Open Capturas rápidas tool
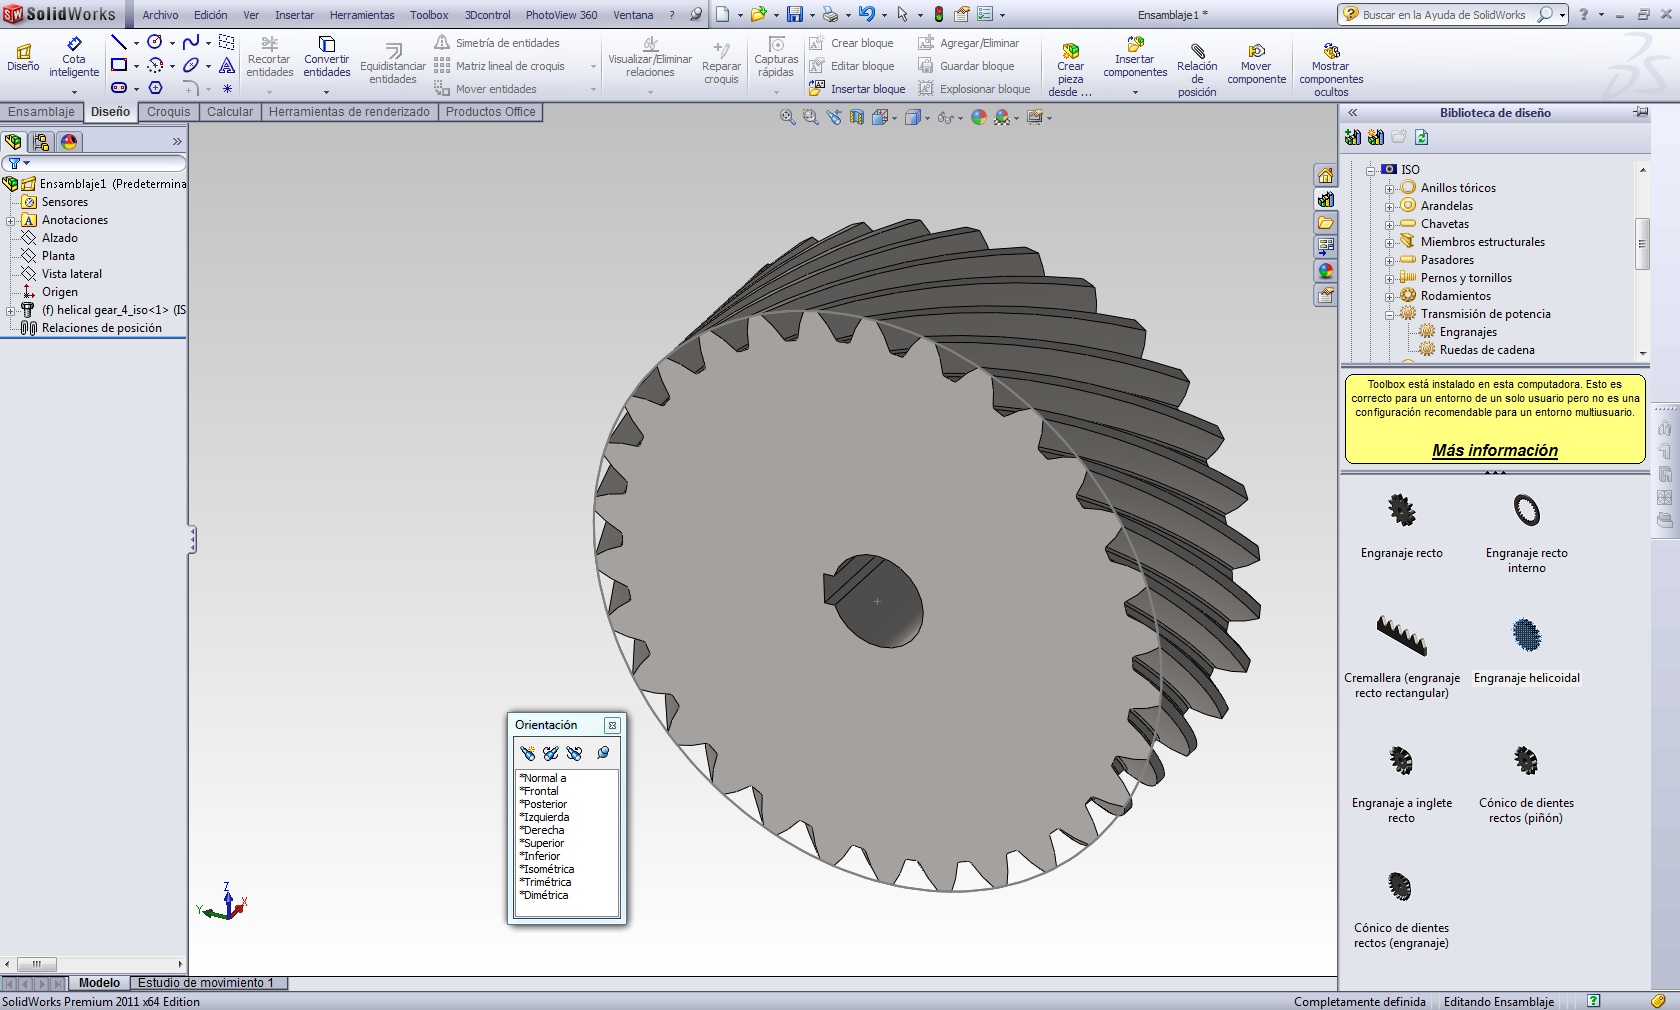Viewport: 1680px width, 1010px height. [x=776, y=58]
